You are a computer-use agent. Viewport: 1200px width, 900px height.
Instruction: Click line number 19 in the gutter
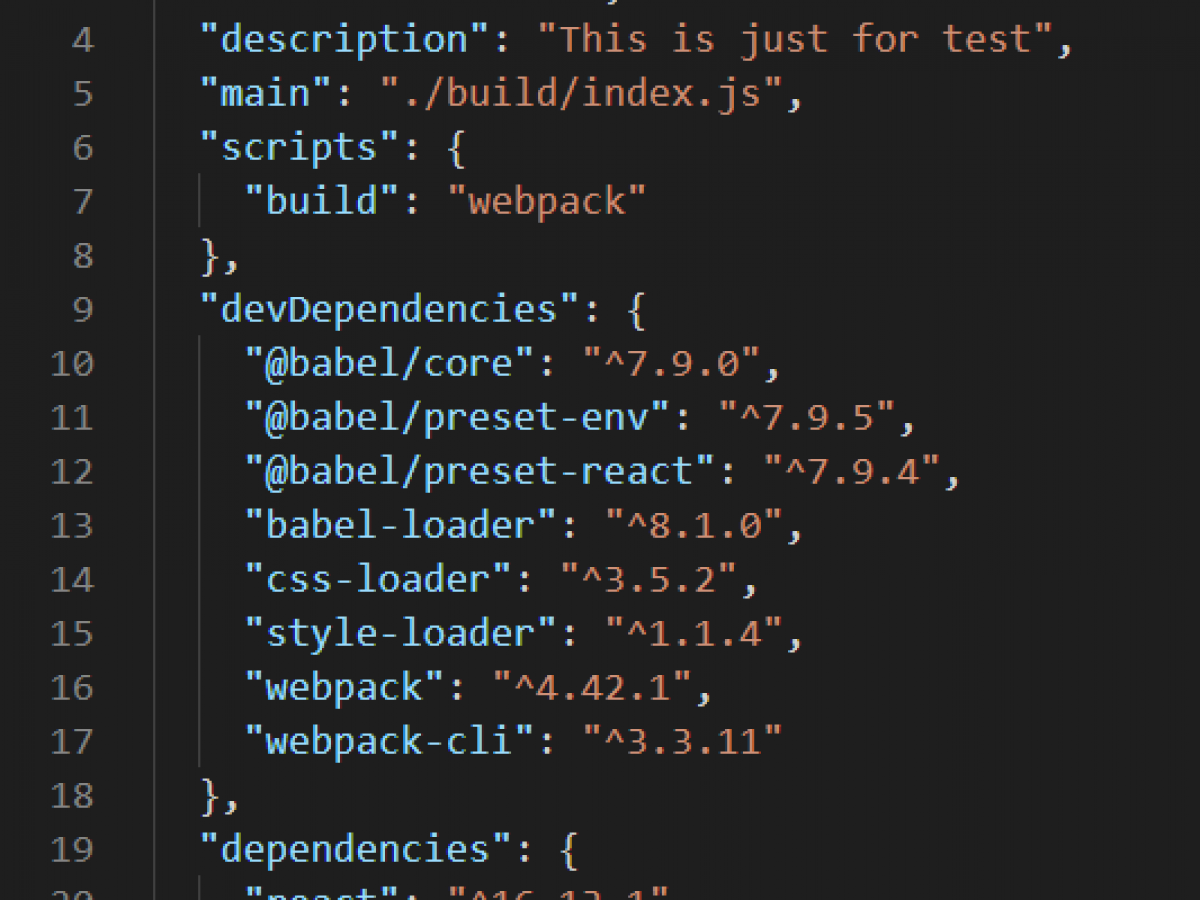pos(71,849)
